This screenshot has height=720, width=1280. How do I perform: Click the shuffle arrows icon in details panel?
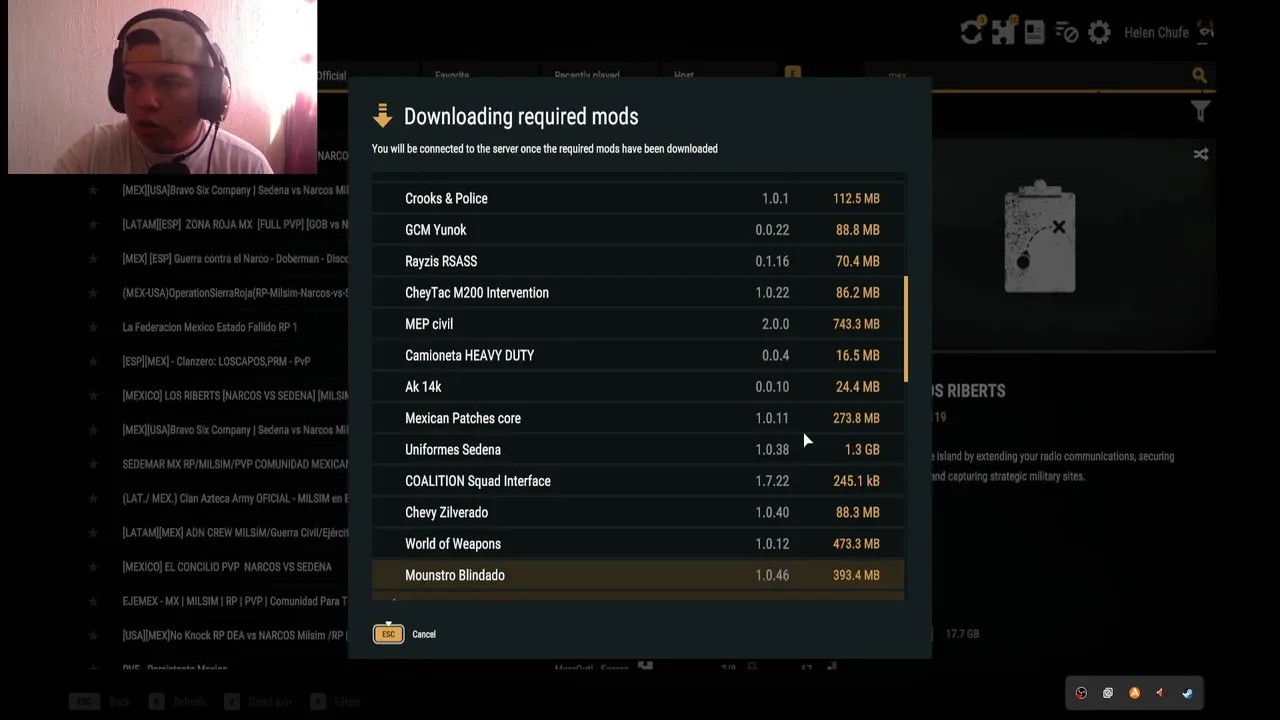click(1201, 154)
